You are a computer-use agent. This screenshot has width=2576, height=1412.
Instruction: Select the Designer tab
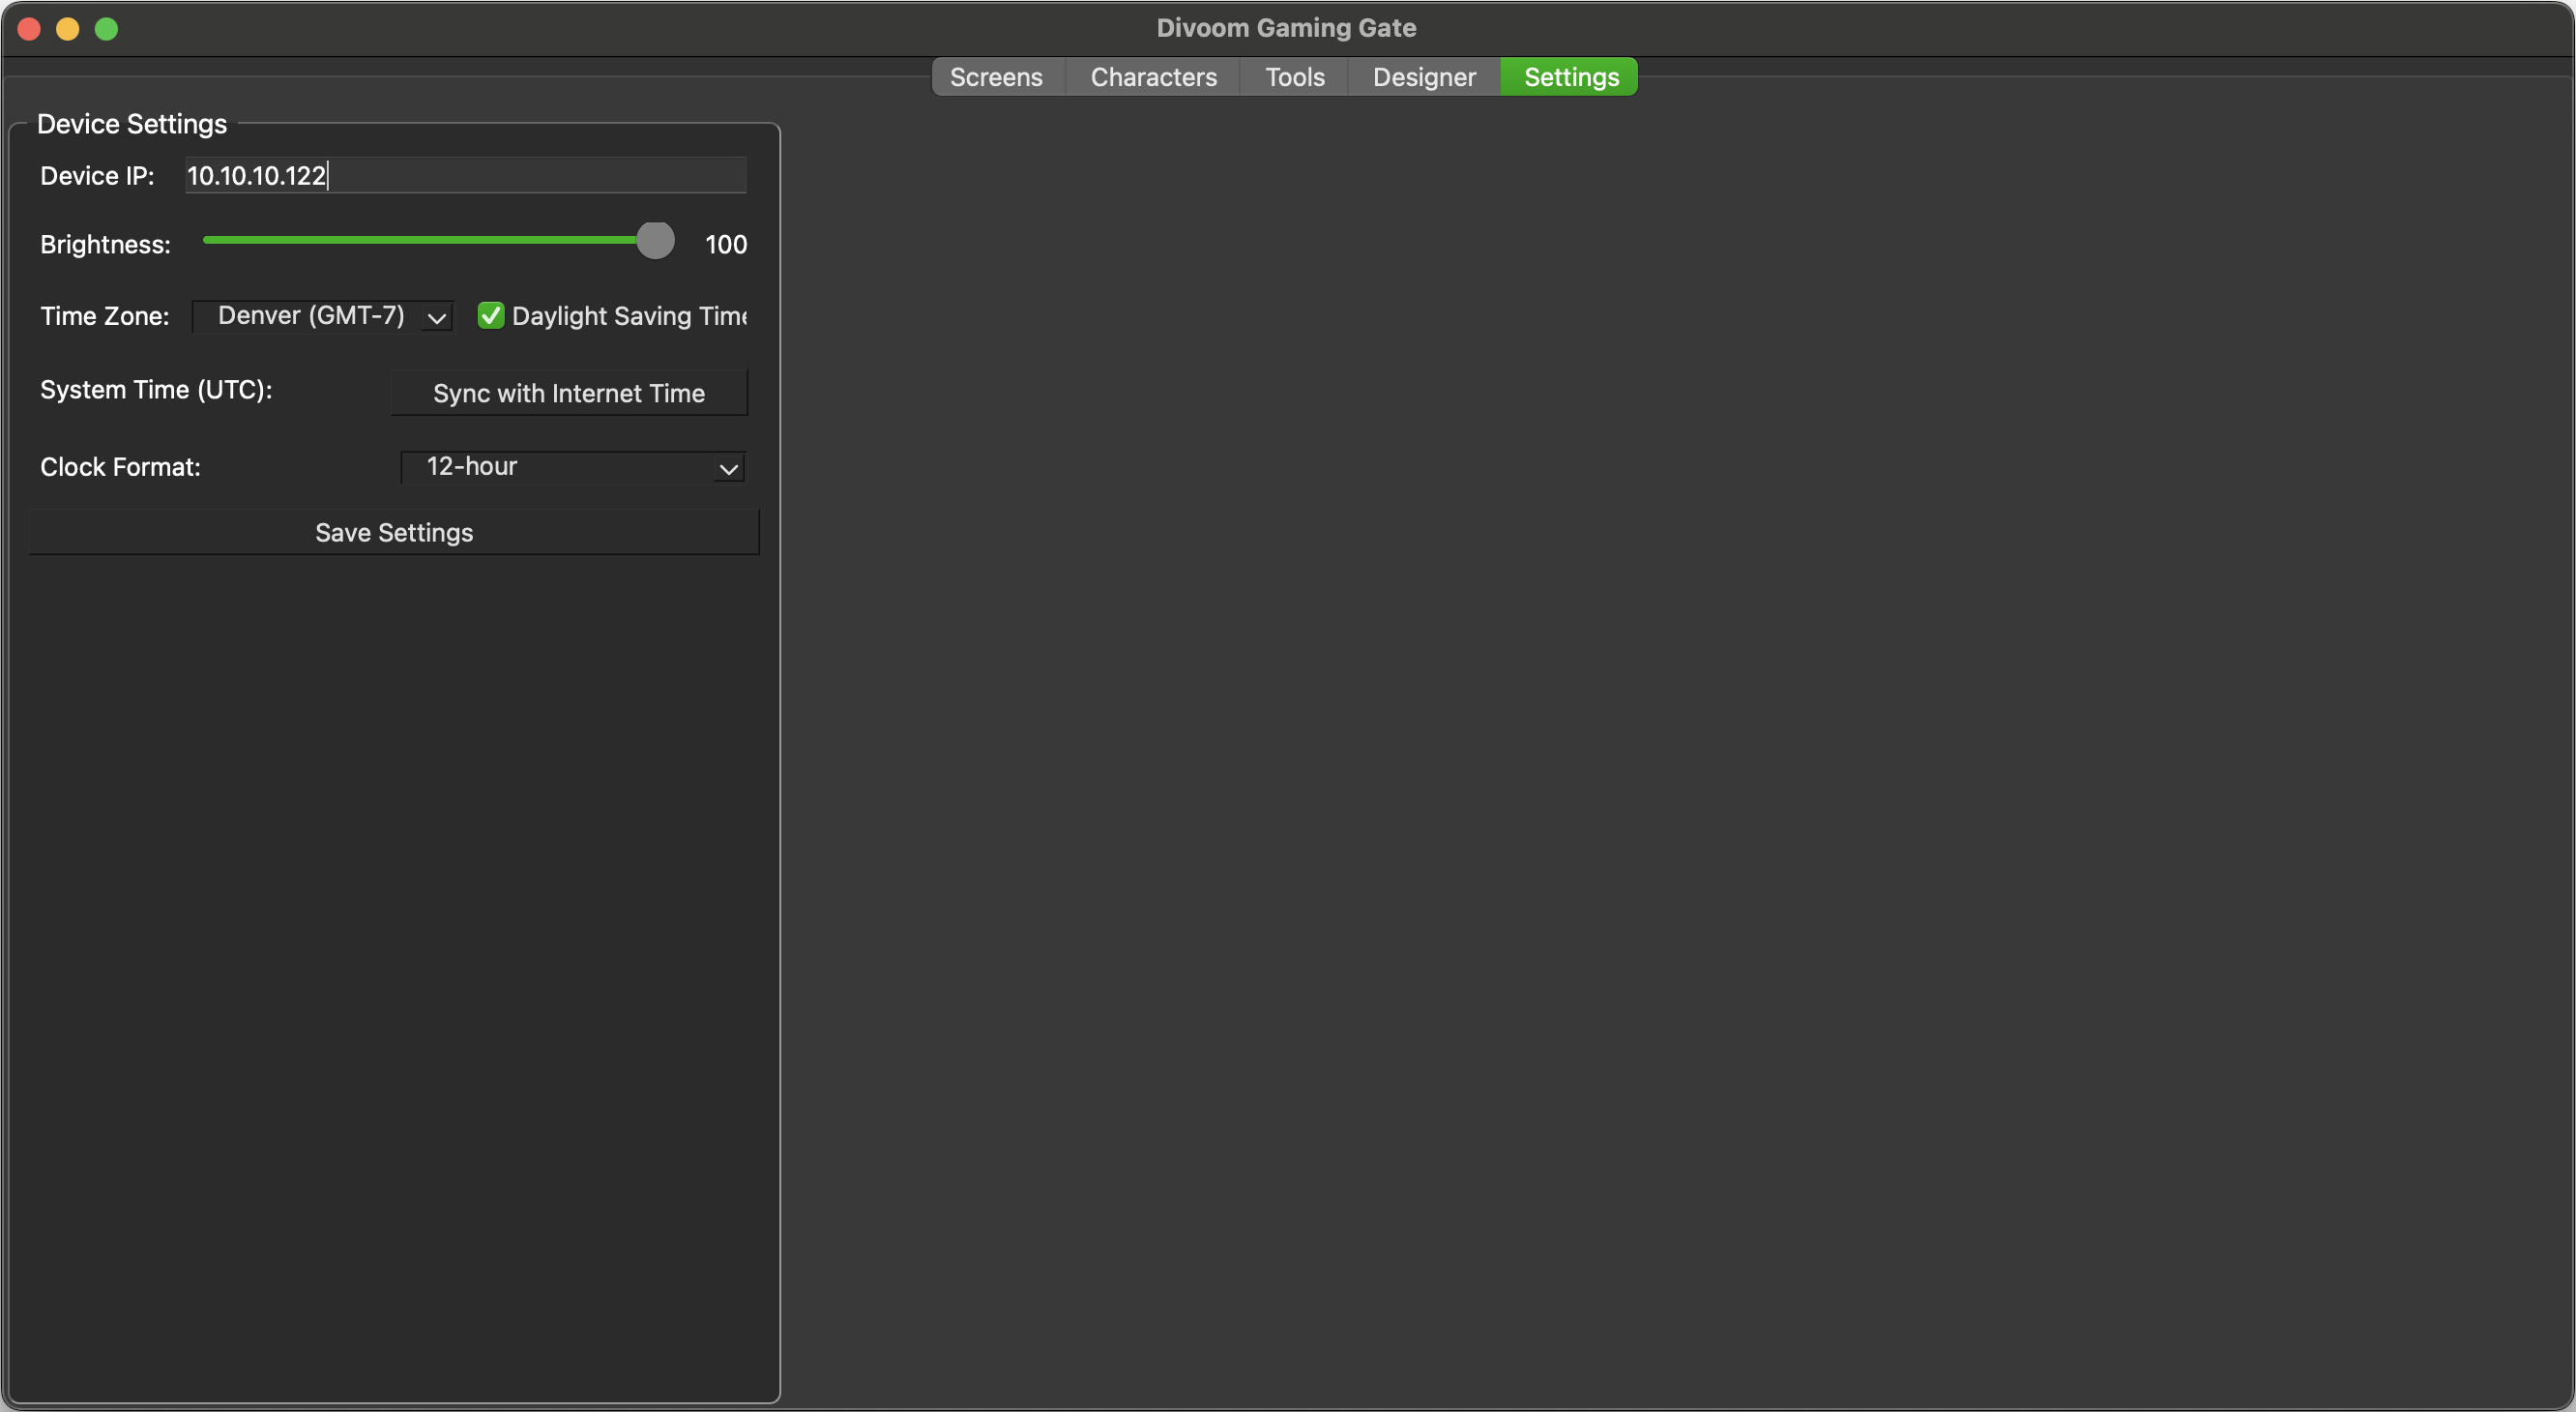pos(1424,77)
